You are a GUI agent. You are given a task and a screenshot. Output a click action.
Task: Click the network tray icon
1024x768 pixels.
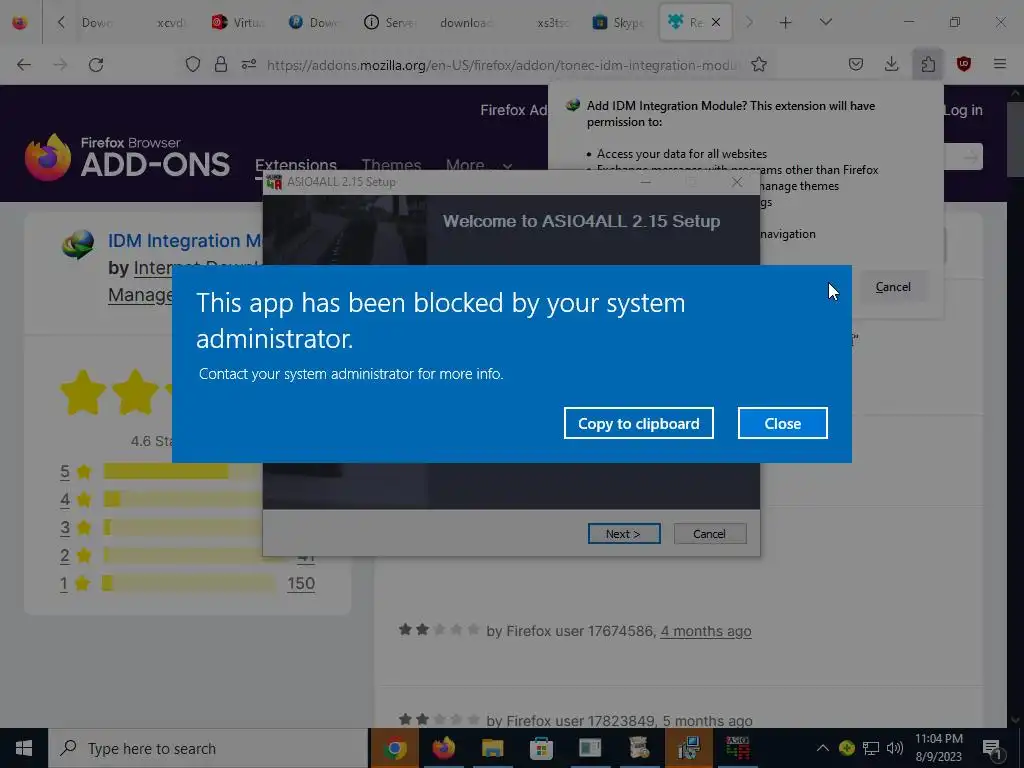tap(871, 748)
